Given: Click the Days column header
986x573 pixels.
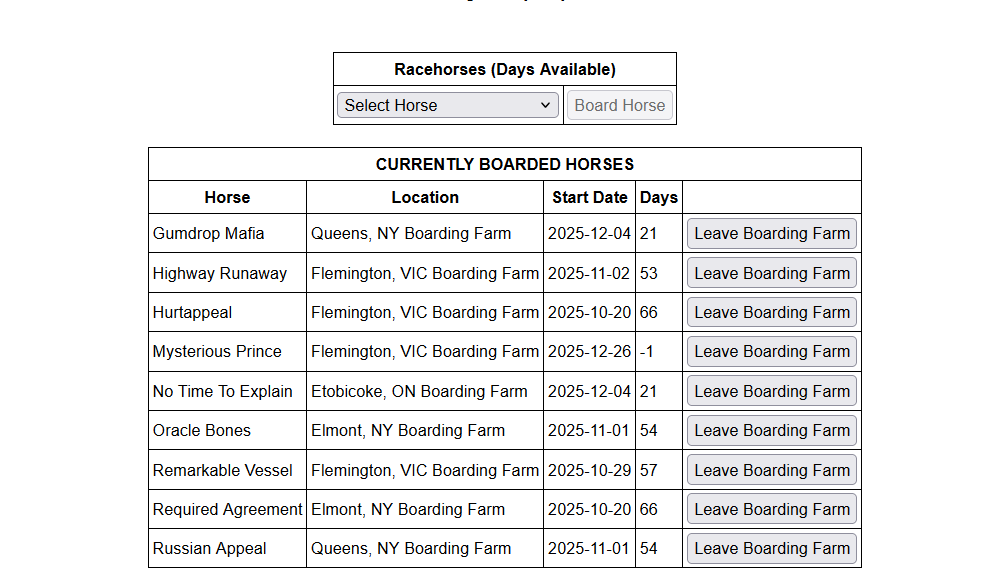Looking at the screenshot, I should tap(658, 197).
